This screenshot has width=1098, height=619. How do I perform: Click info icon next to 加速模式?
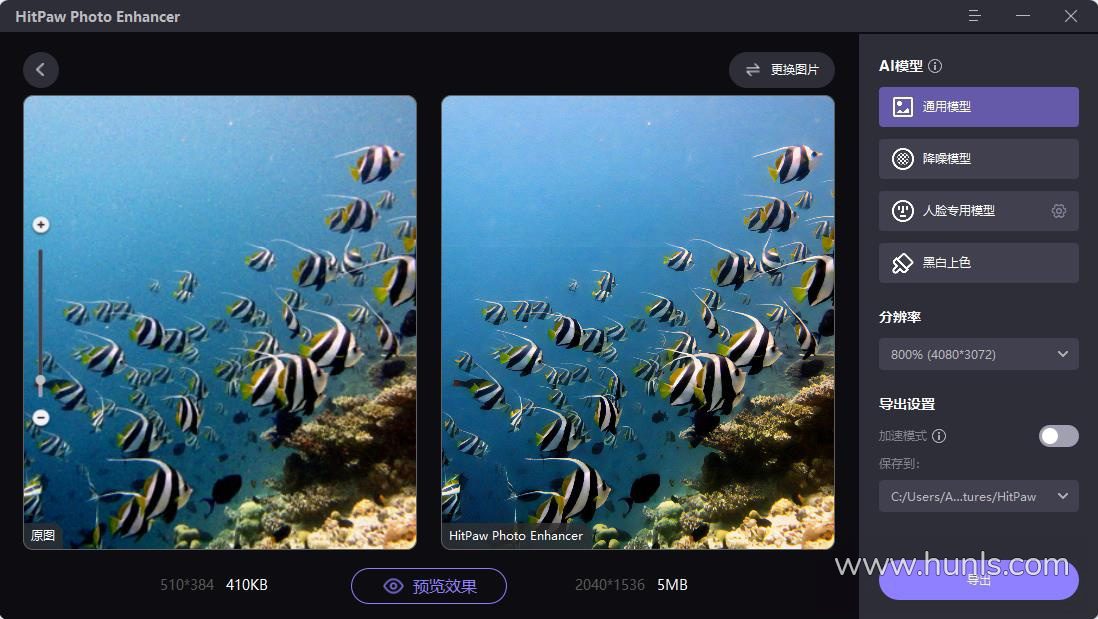(x=939, y=436)
